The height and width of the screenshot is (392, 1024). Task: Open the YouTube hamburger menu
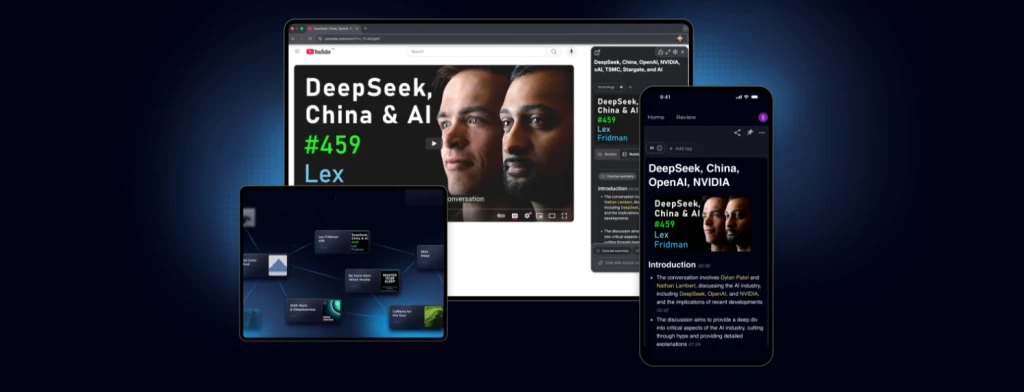pos(297,51)
